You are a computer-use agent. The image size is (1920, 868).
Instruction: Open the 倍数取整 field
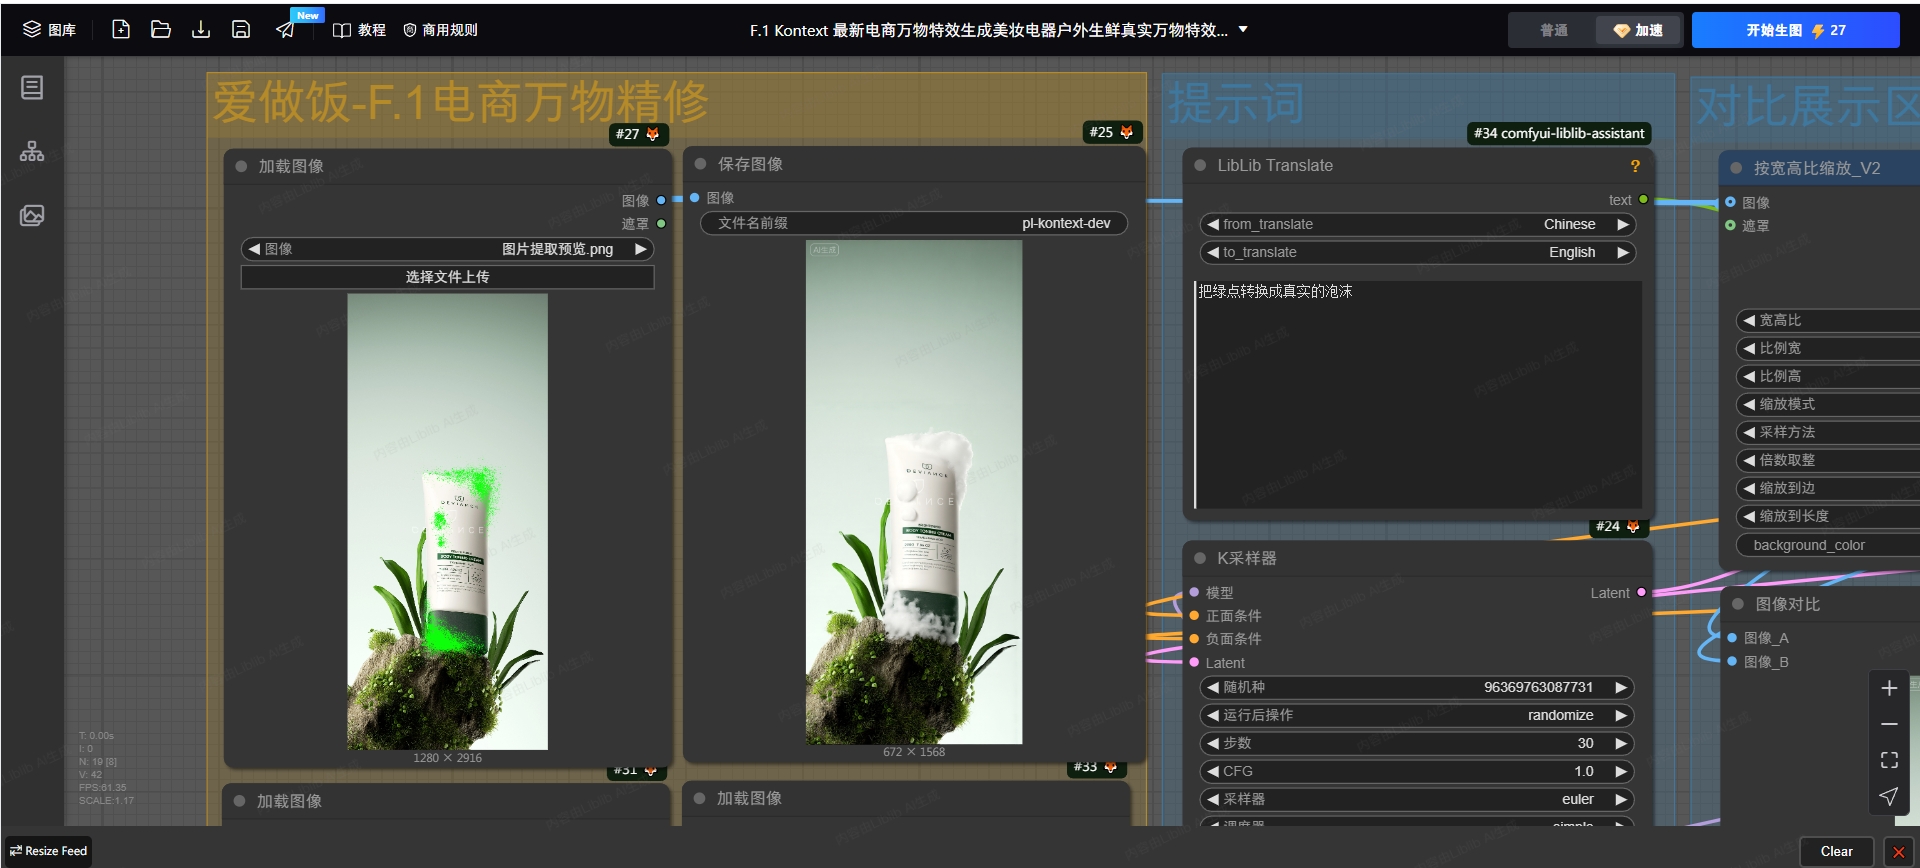(x=1828, y=460)
